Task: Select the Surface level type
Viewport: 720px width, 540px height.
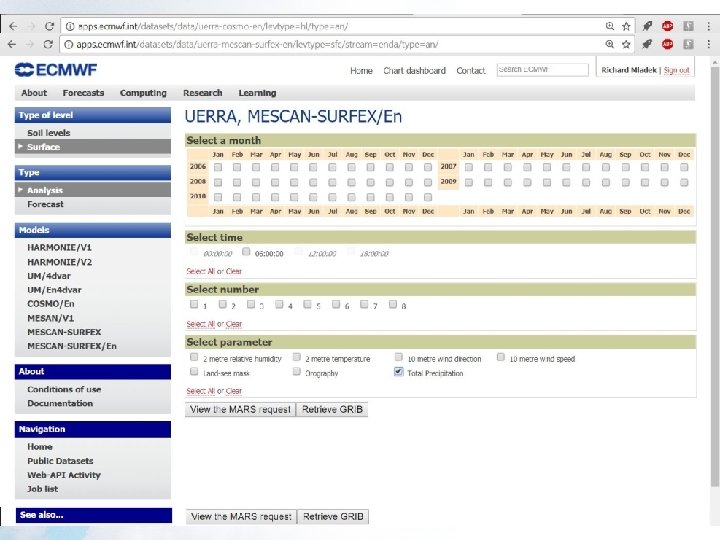Action: 93,147
